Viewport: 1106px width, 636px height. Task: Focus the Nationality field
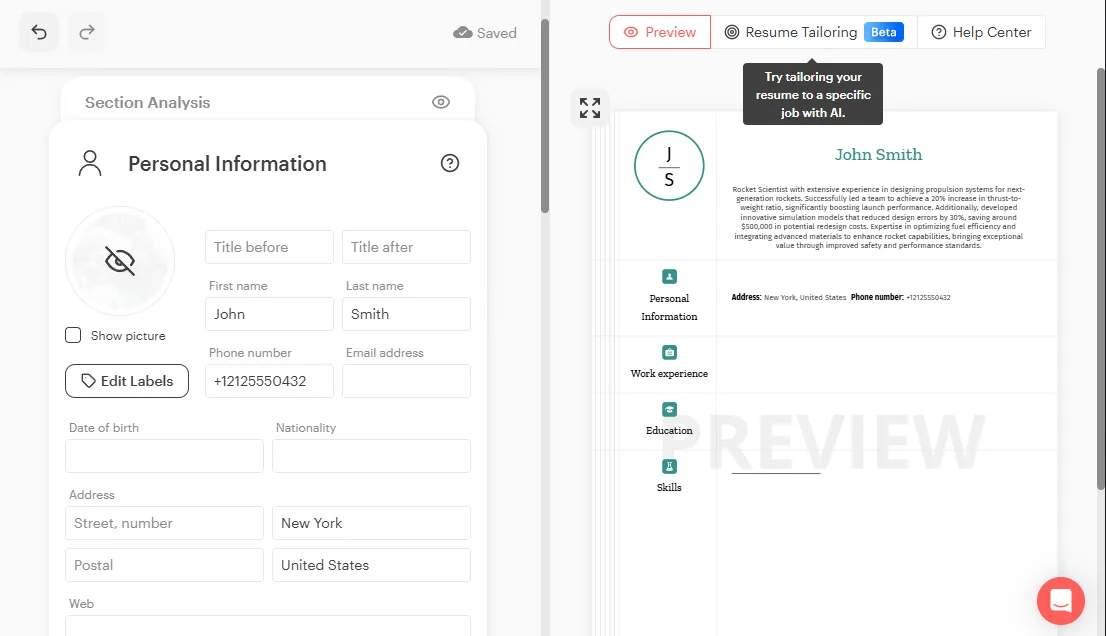click(x=372, y=456)
